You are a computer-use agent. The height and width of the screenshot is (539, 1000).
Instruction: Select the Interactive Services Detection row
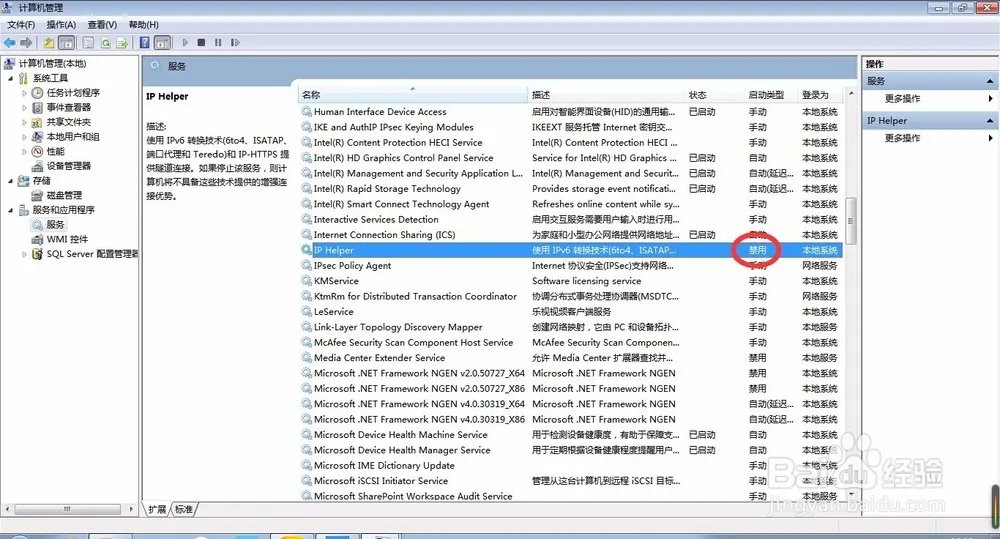571,219
